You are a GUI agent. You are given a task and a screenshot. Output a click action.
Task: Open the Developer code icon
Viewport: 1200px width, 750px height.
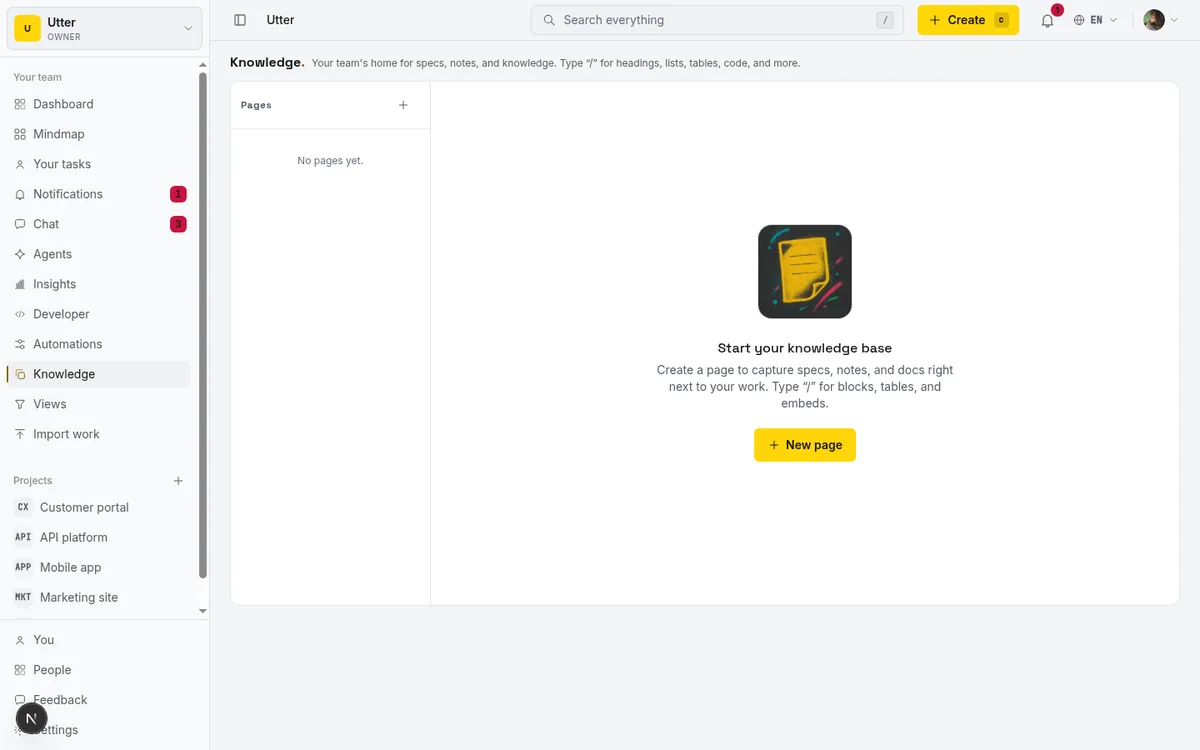pos(20,314)
